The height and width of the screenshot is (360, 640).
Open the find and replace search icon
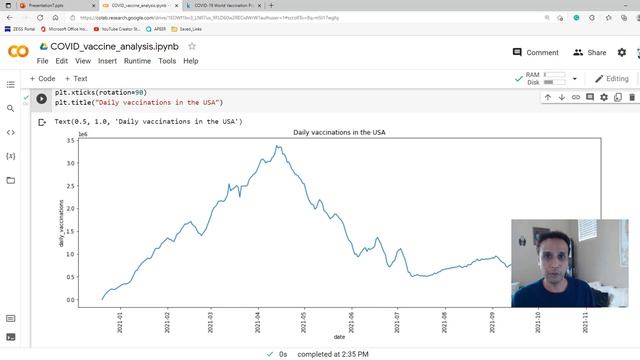coord(11,108)
